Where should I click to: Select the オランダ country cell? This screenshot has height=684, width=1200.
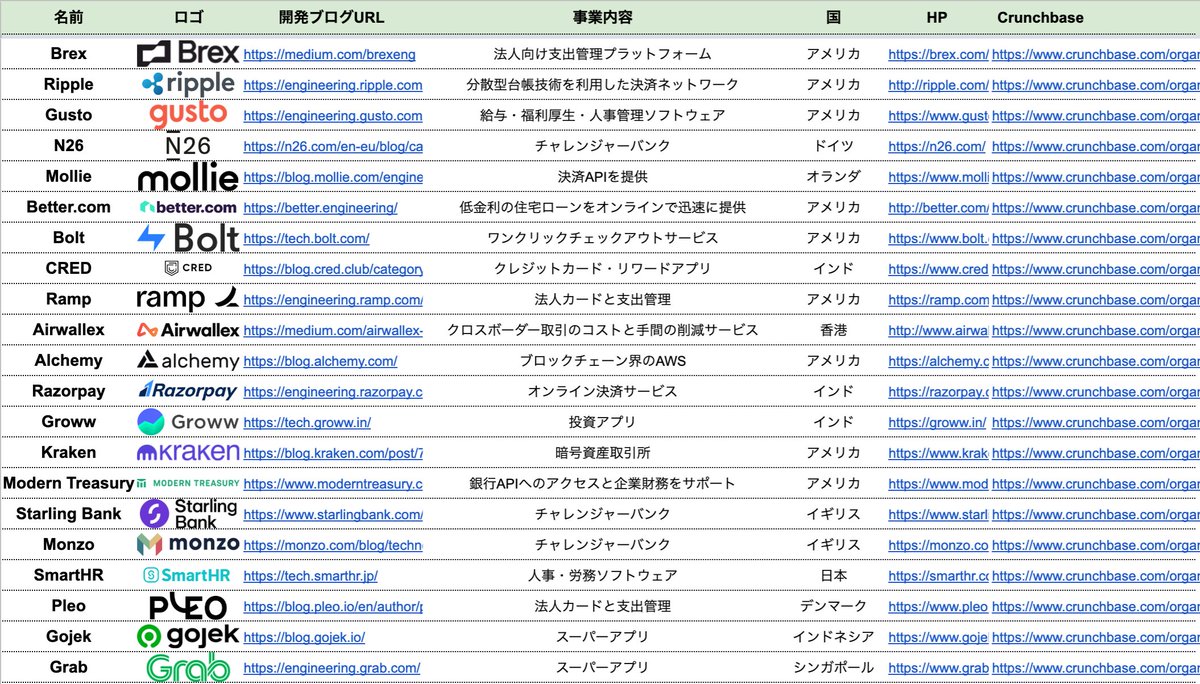point(833,177)
